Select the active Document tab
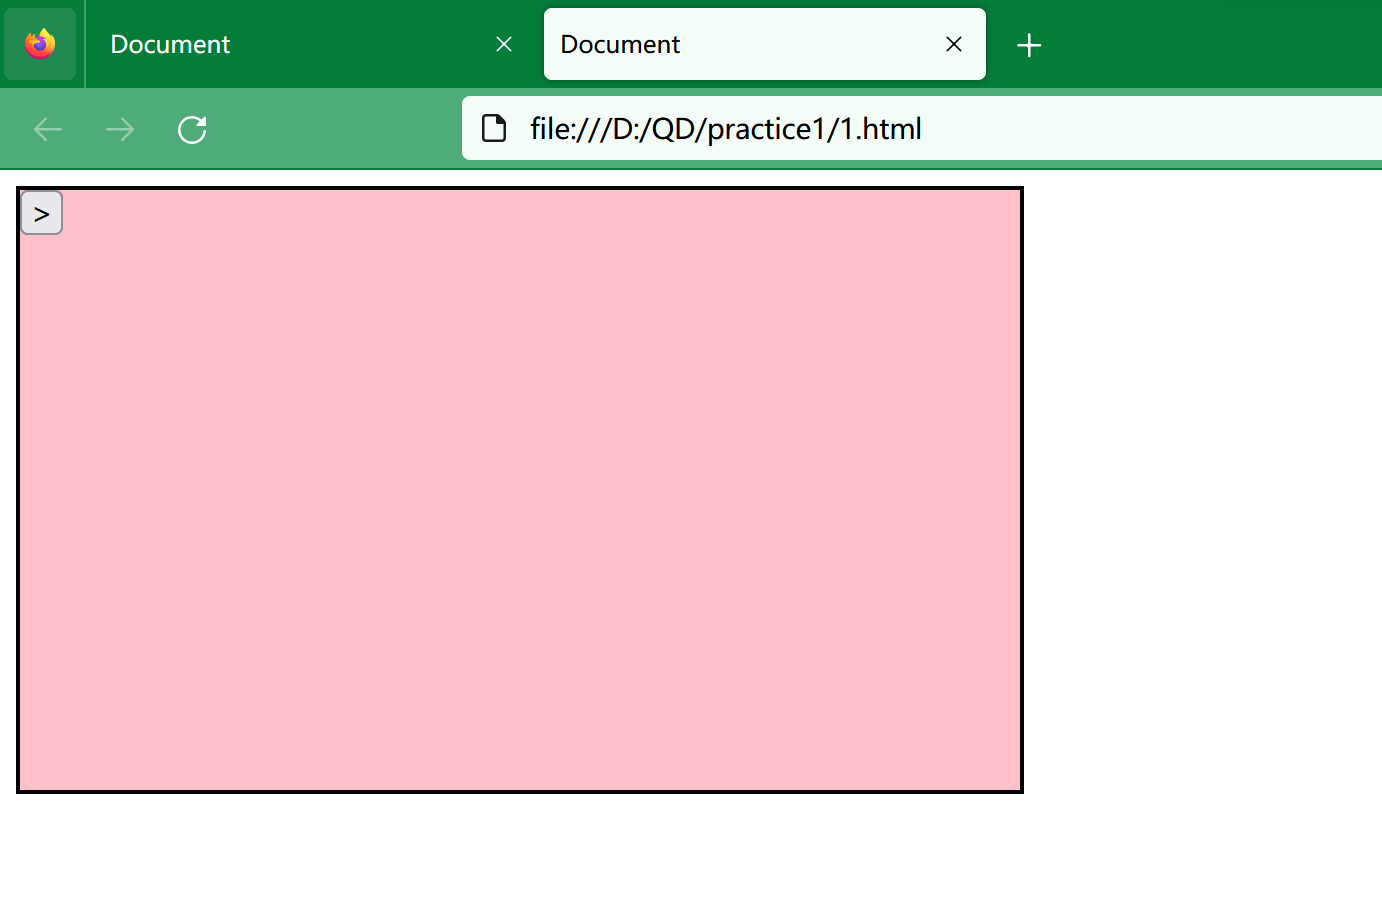This screenshot has height=914, width=1382. 740,44
